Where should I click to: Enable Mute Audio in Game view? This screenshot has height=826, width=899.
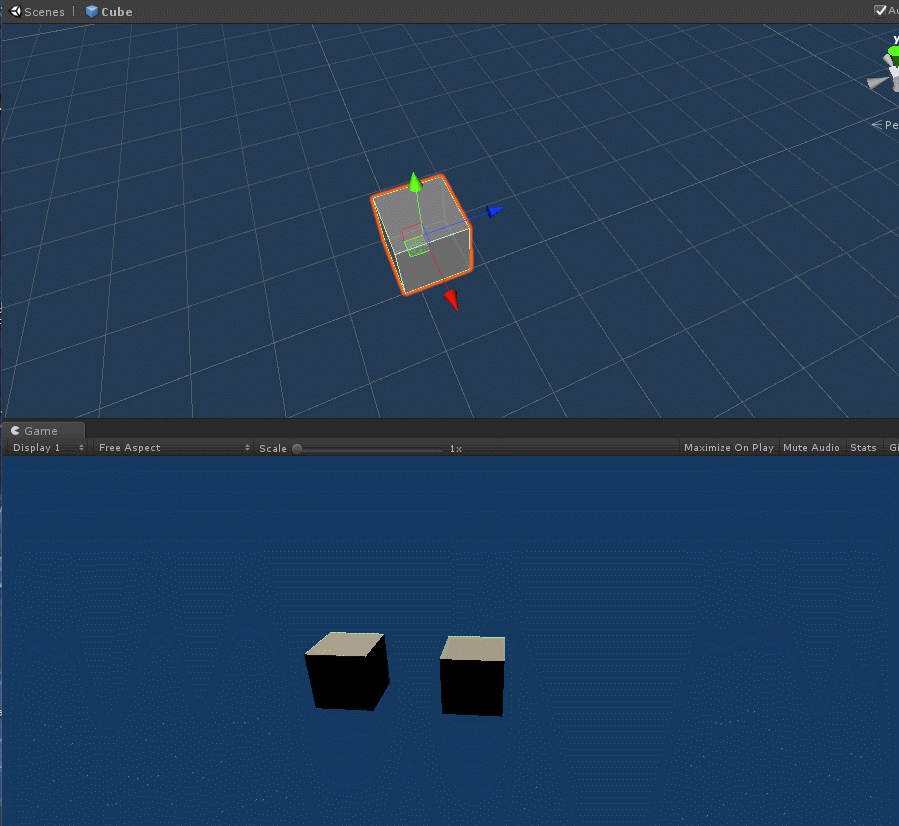pyautogui.click(x=810, y=447)
